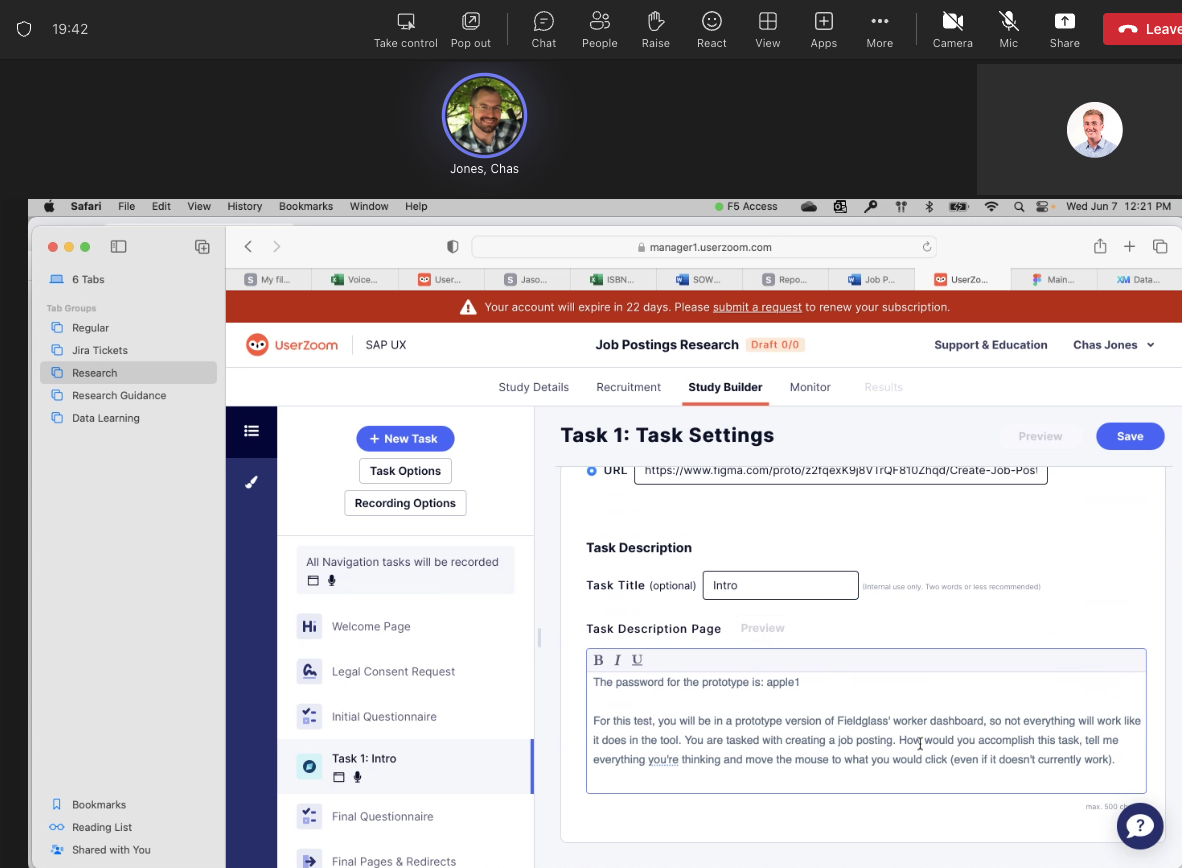Select the Final Questionnaire item
The image size is (1182, 868).
[x=406, y=816]
